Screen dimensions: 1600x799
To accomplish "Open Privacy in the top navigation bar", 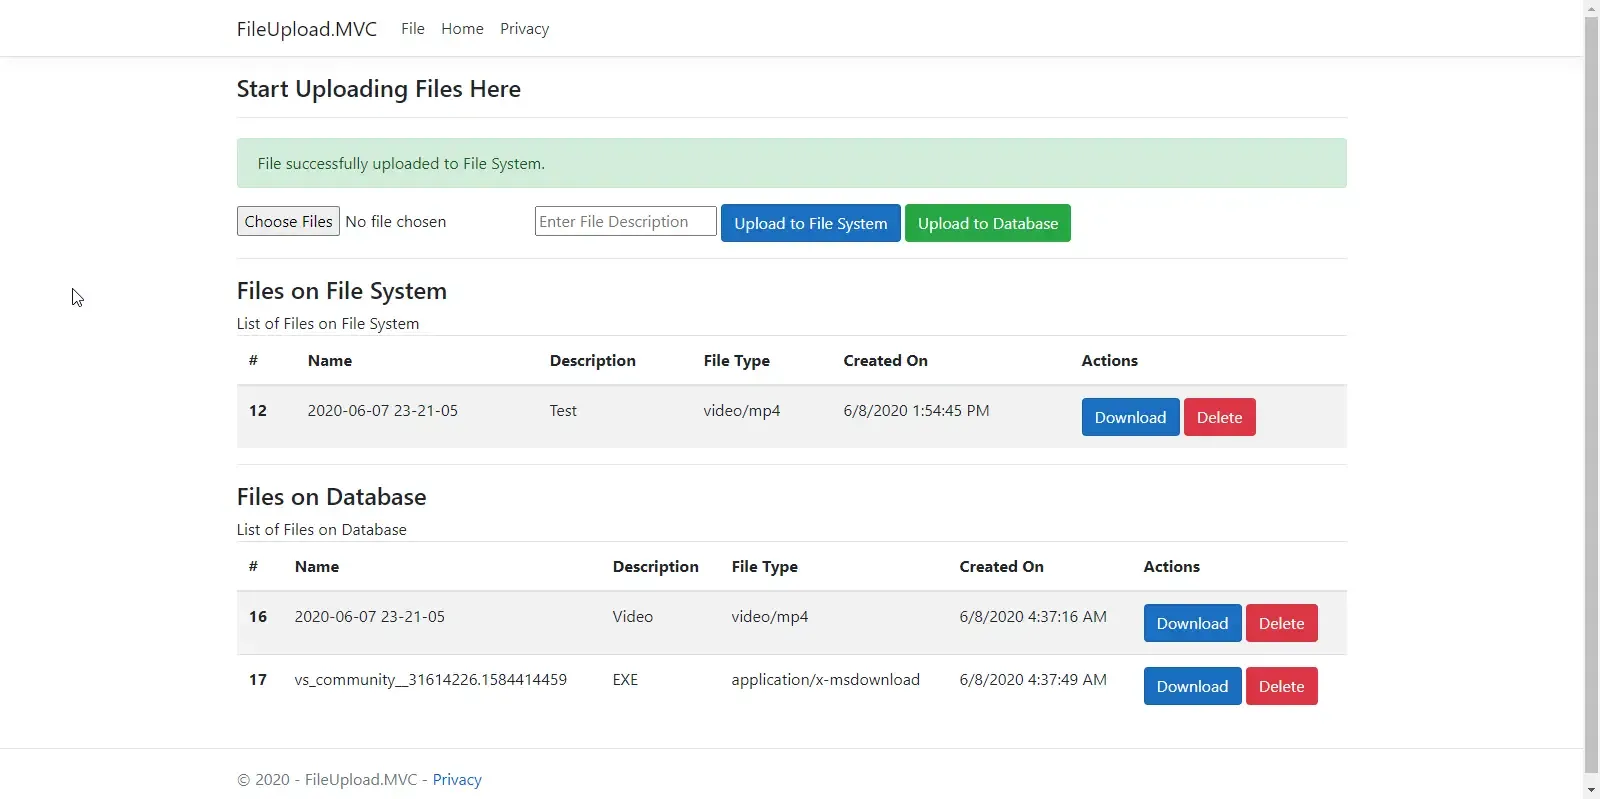I will (524, 29).
